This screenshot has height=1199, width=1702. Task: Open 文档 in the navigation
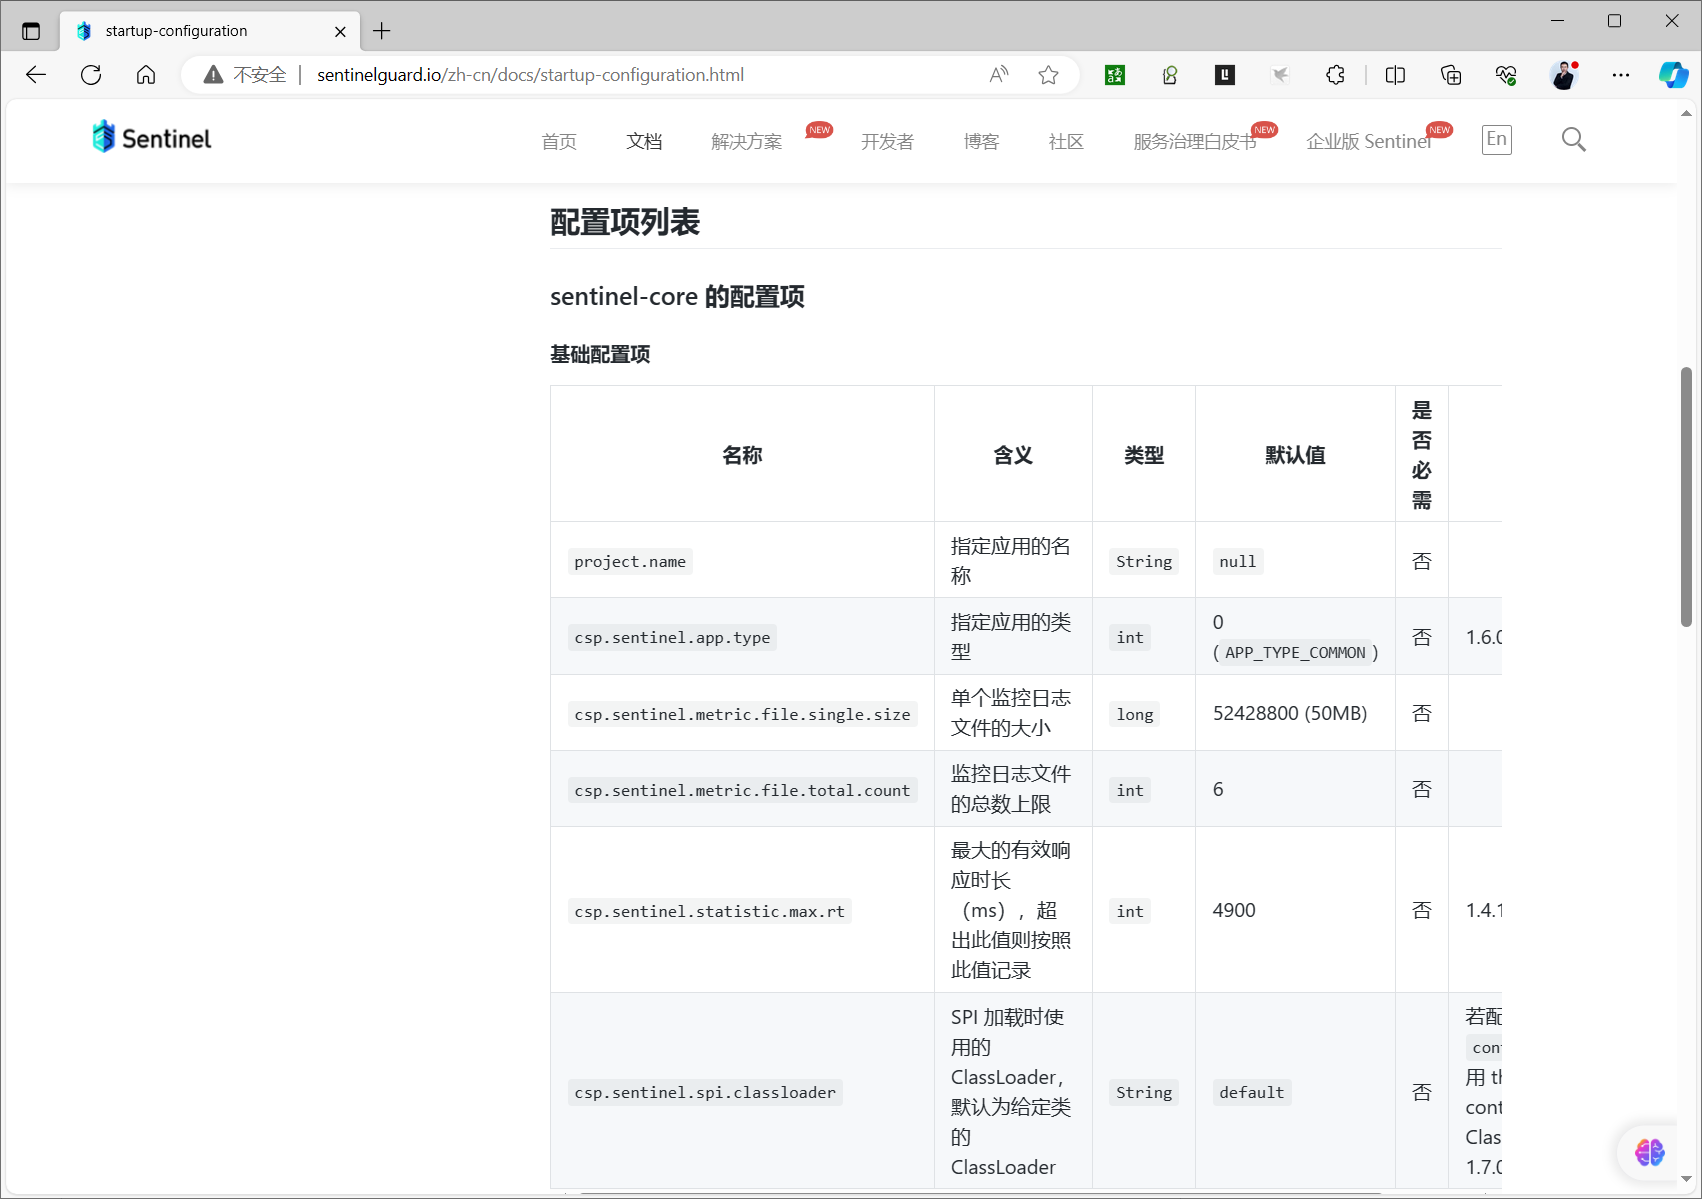[x=644, y=142]
